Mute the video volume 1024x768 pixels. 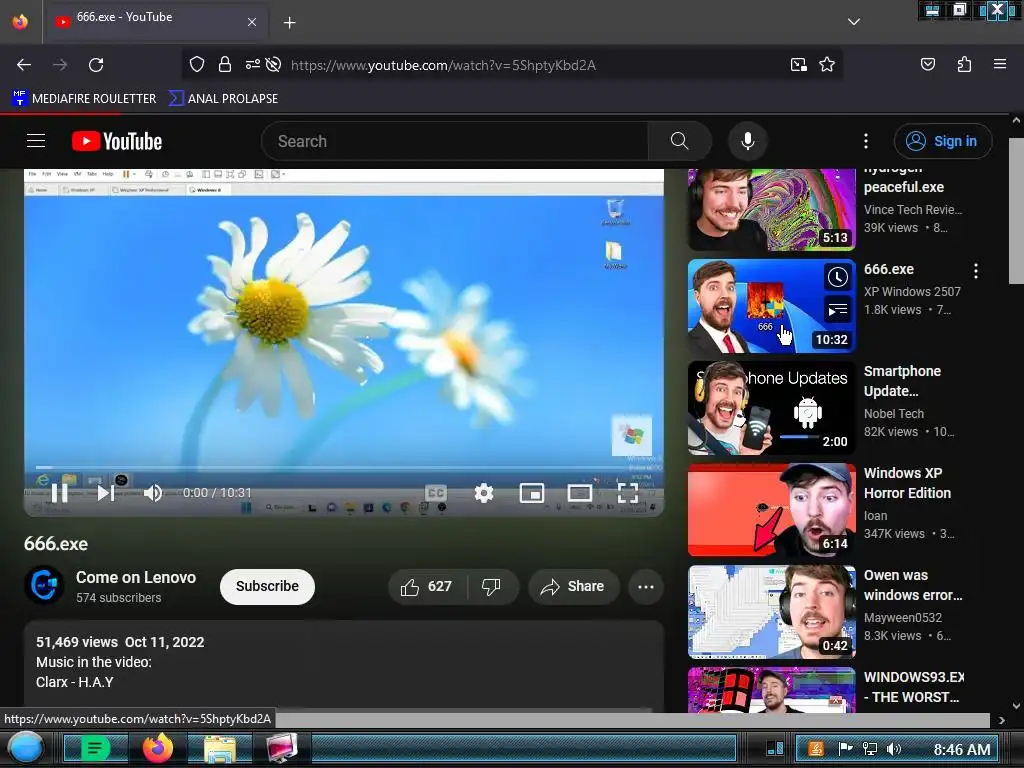coord(153,493)
